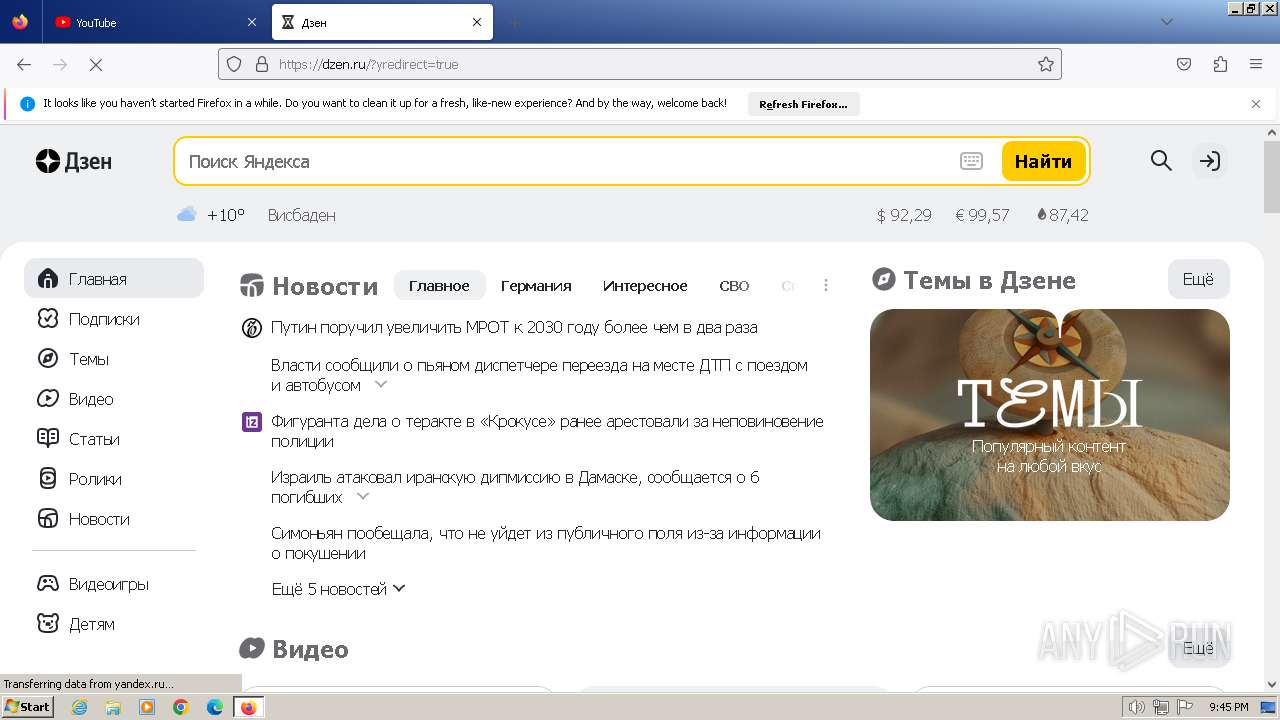Viewport: 1280px width, 720px height.
Task: Expand the Израиль атаковал news story
Action: [x=363, y=496]
